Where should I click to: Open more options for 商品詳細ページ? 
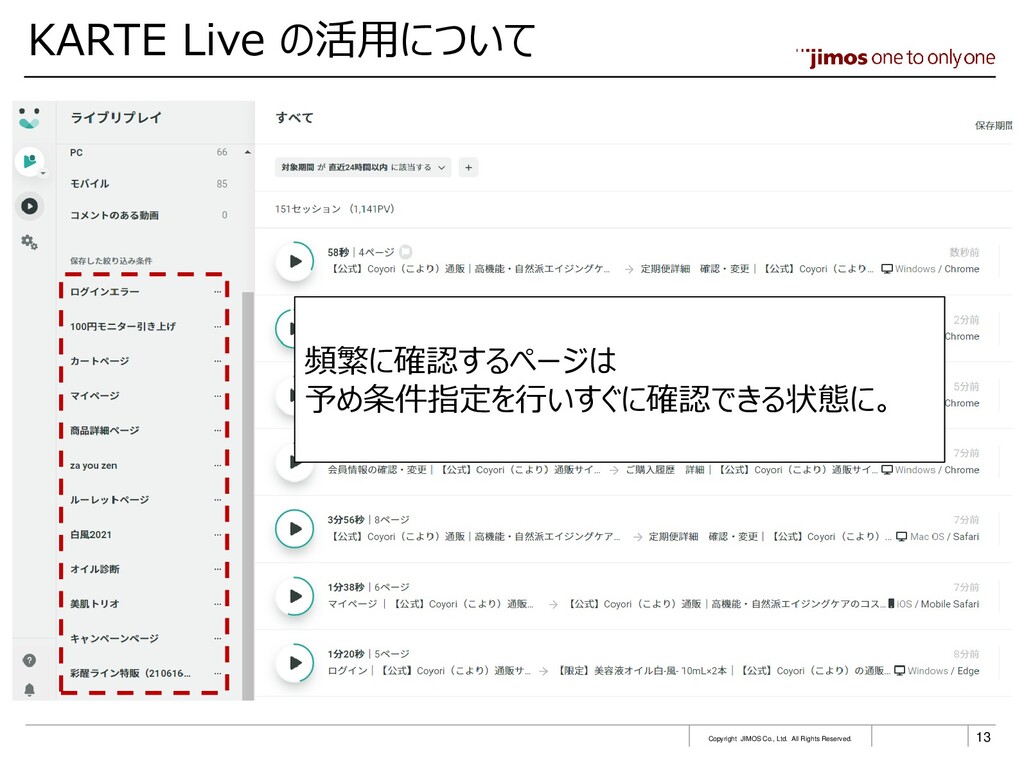(x=217, y=430)
